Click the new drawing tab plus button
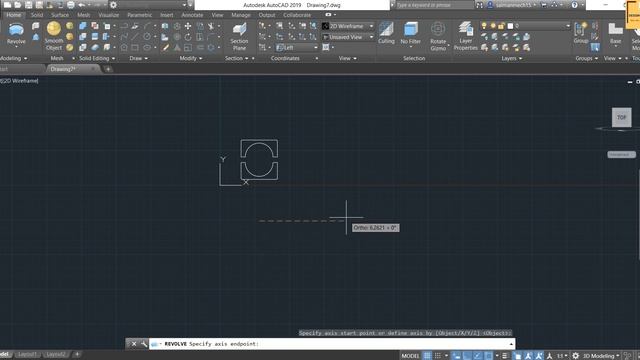Viewport: 640px width, 360px height. [x=108, y=69]
